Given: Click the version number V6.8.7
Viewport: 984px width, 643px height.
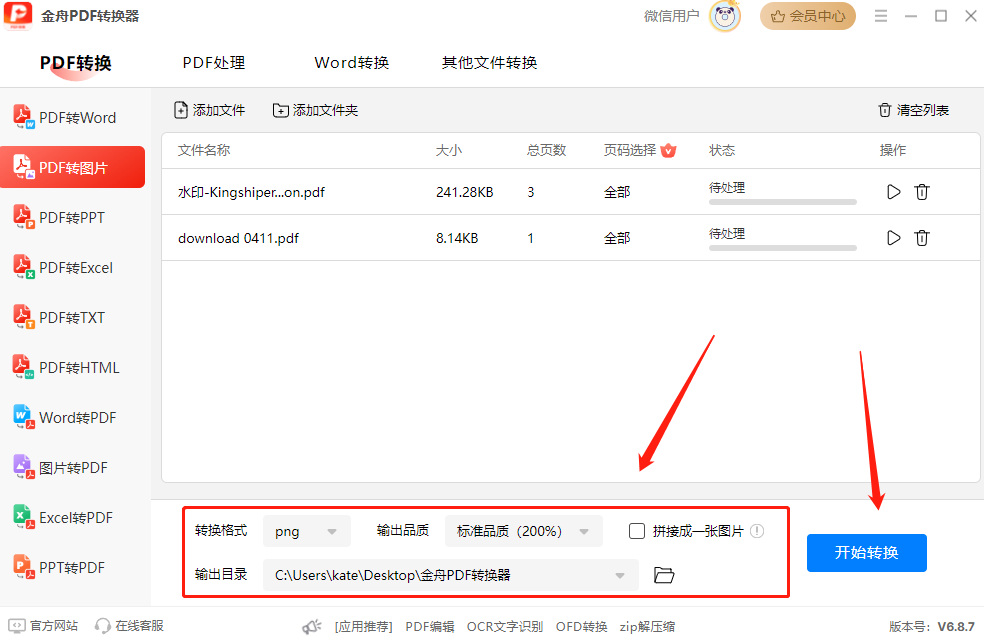Looking at the screenshot, I should [x=956, y=627].
